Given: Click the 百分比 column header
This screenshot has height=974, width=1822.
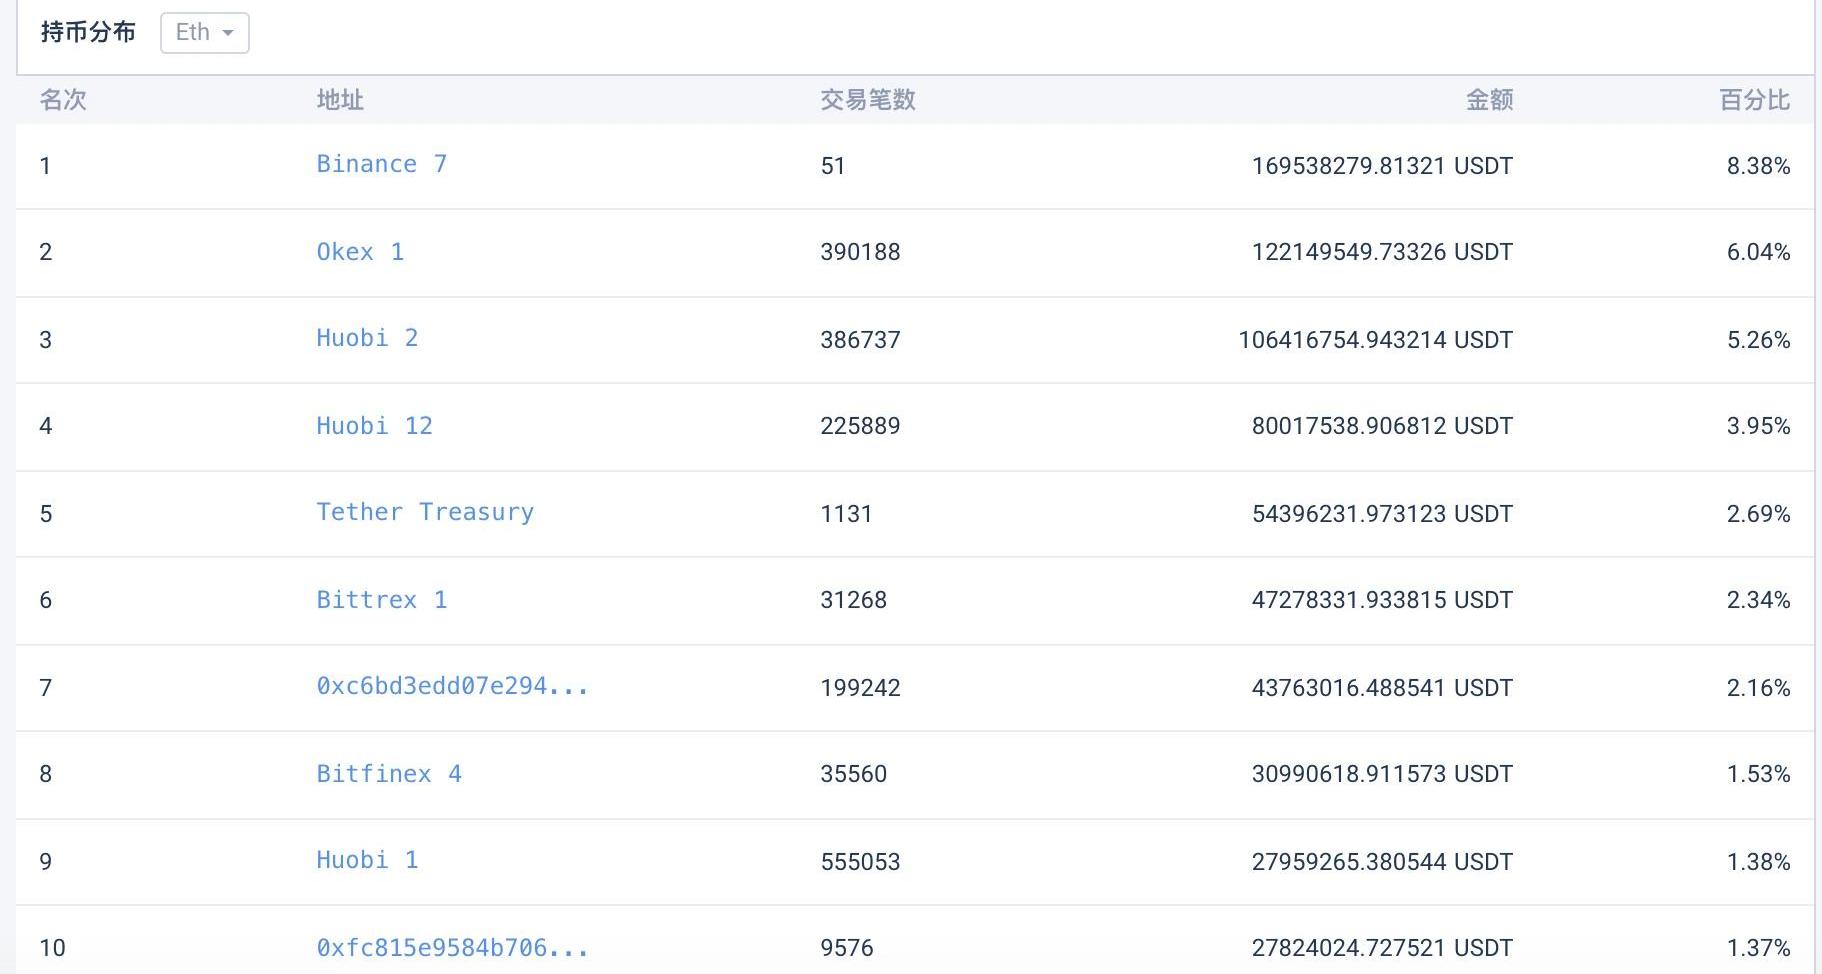Looking at the screenshot, I should 1754,100.
